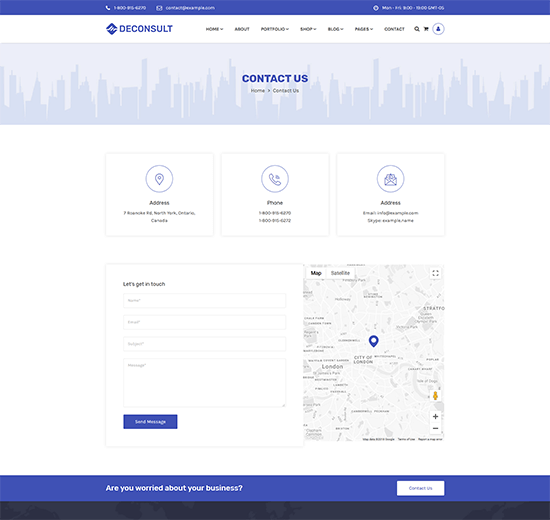Click the Skype: example.name text
Screen dimensions: 550x520
[390, 220]
